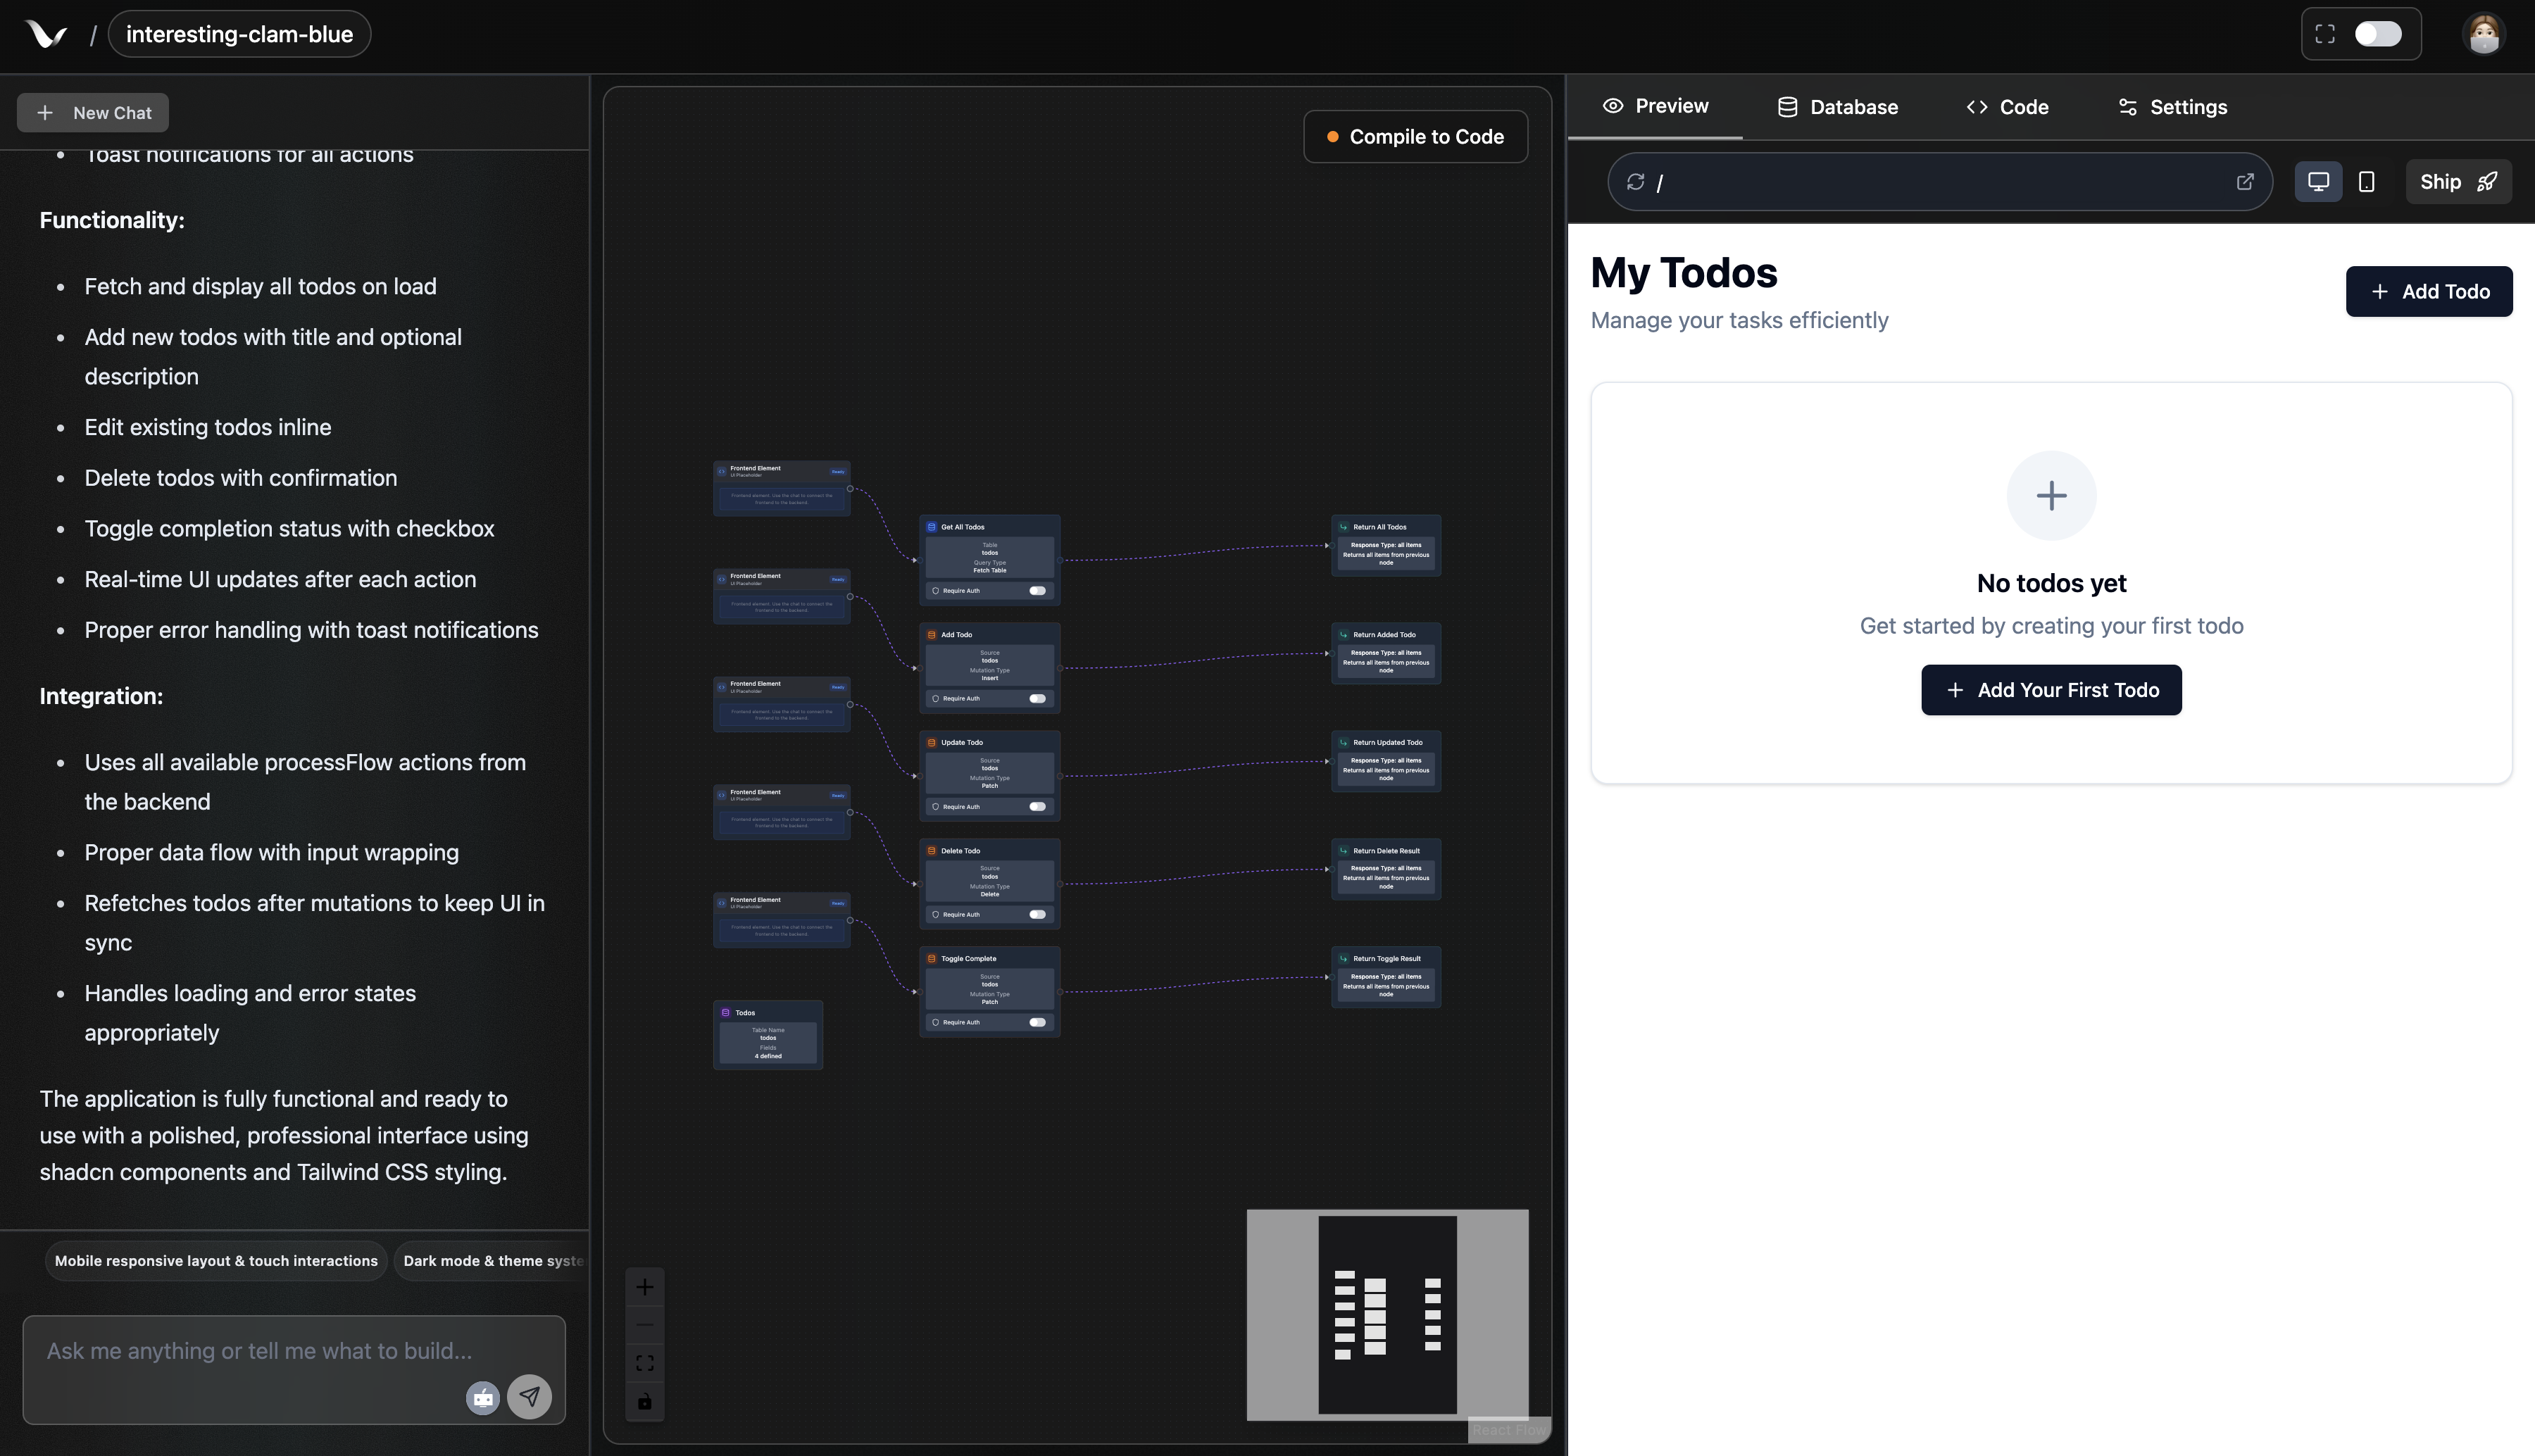Enable Require Auth on Get All Todos node

1038,591
